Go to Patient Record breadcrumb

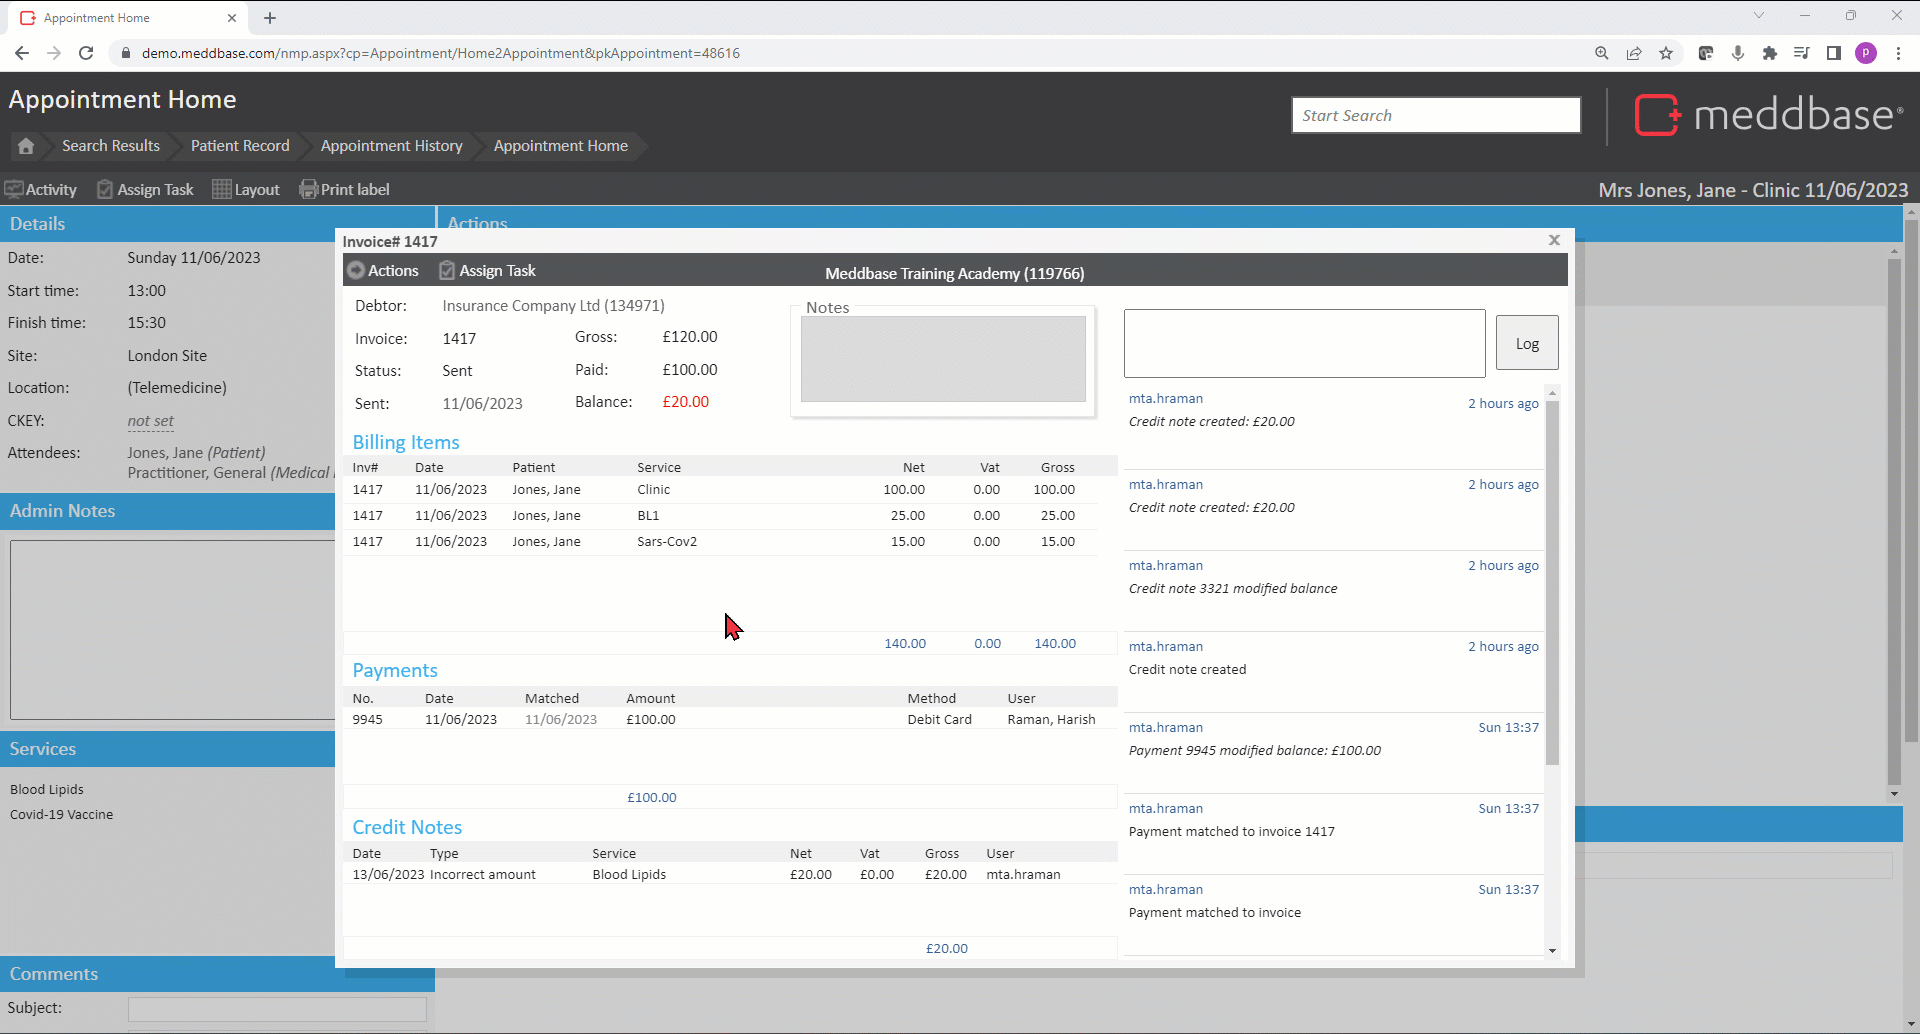click(240, 146)
